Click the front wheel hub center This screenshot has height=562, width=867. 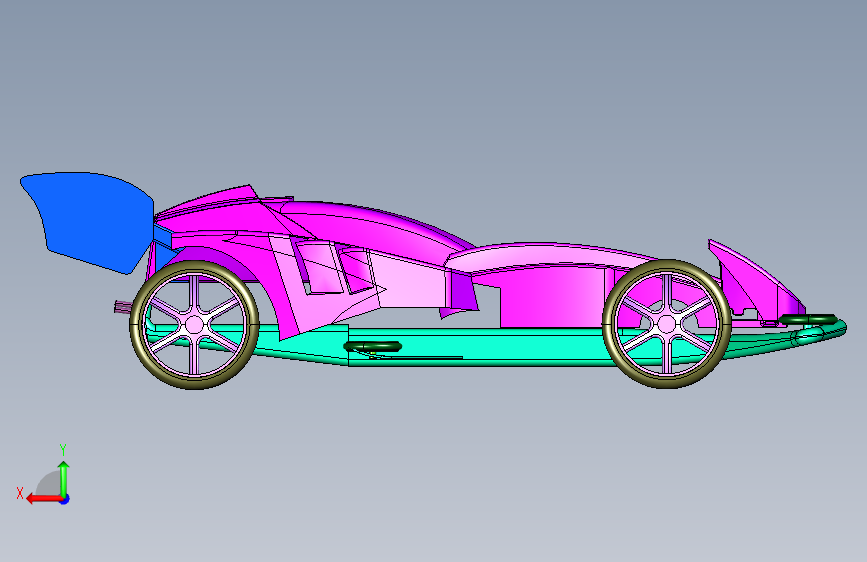667,324
